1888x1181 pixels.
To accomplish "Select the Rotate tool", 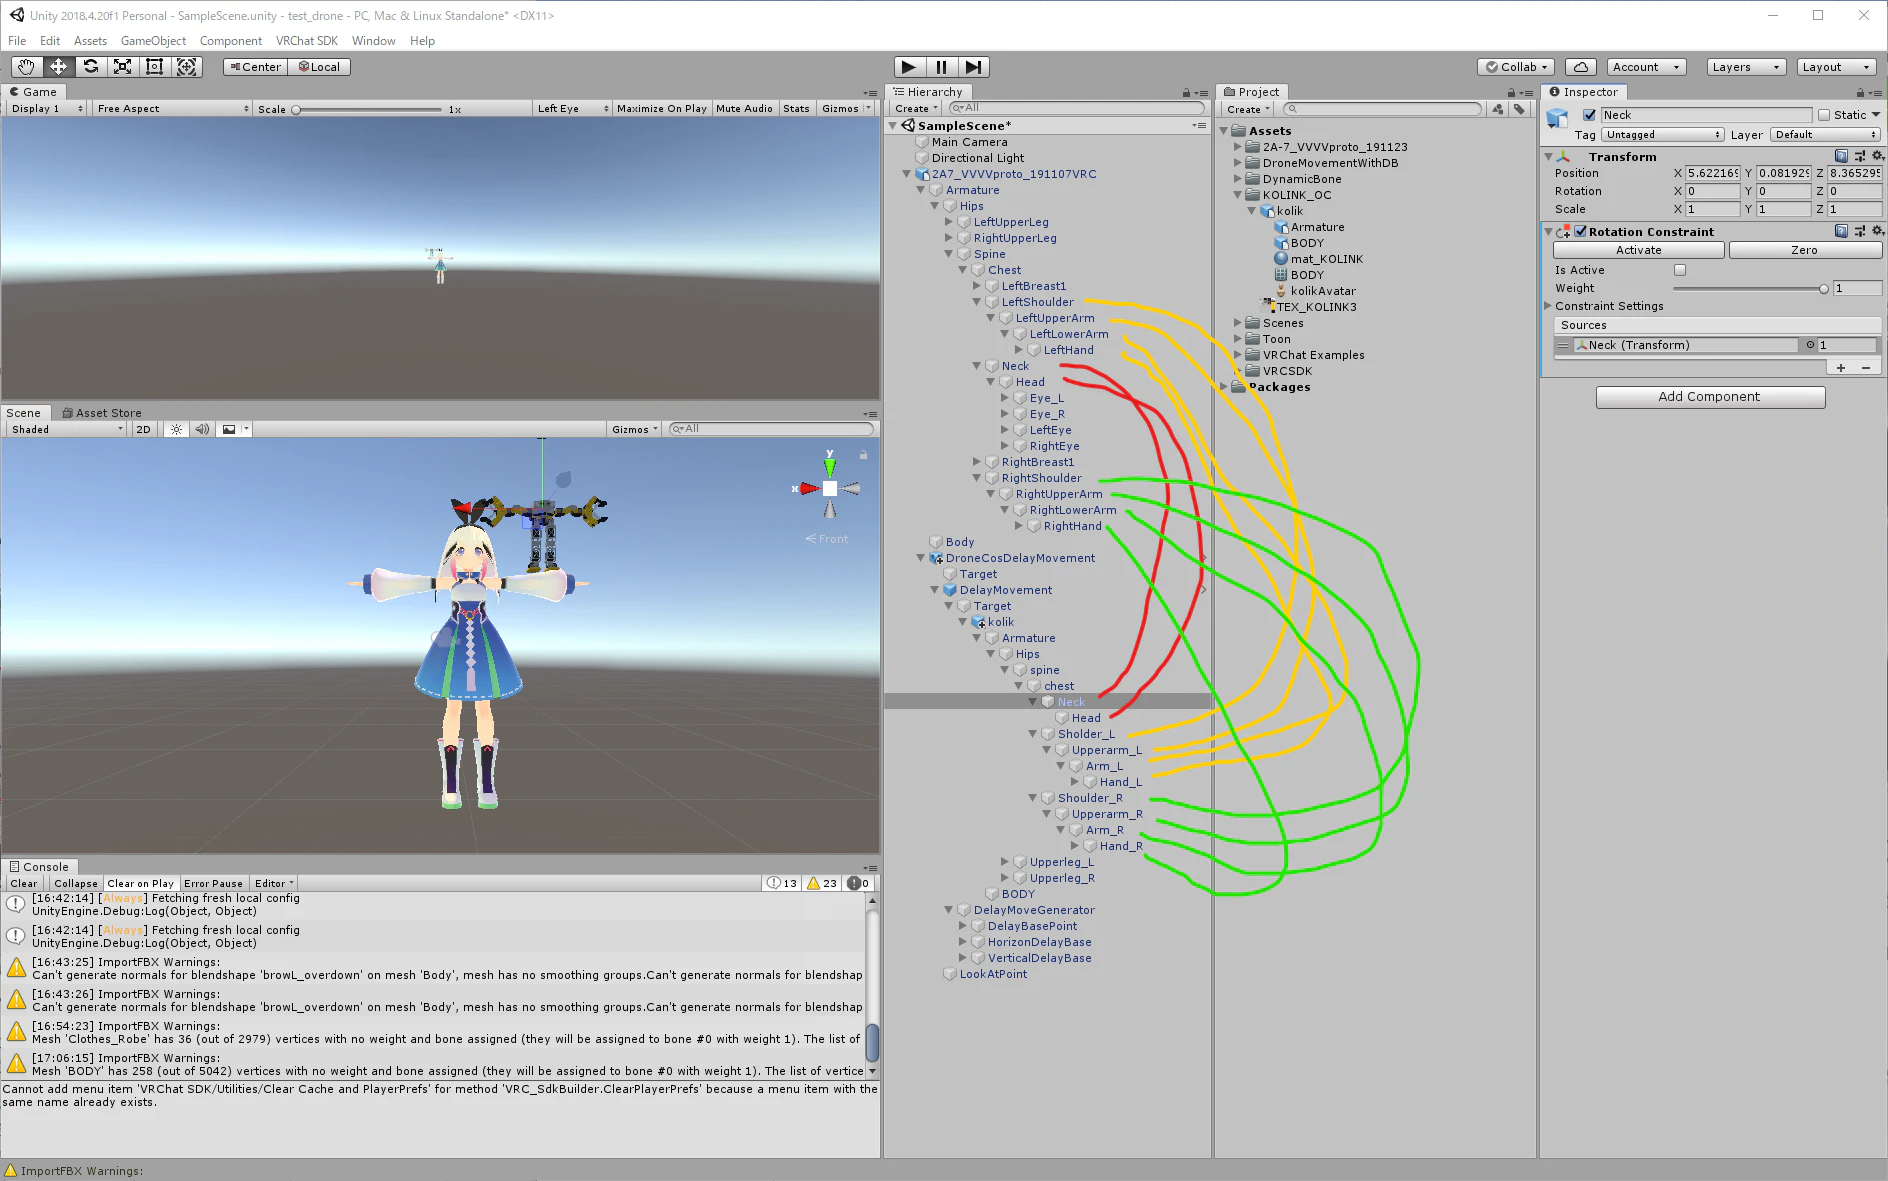I will pyautogui.click(x=90, y=67).
